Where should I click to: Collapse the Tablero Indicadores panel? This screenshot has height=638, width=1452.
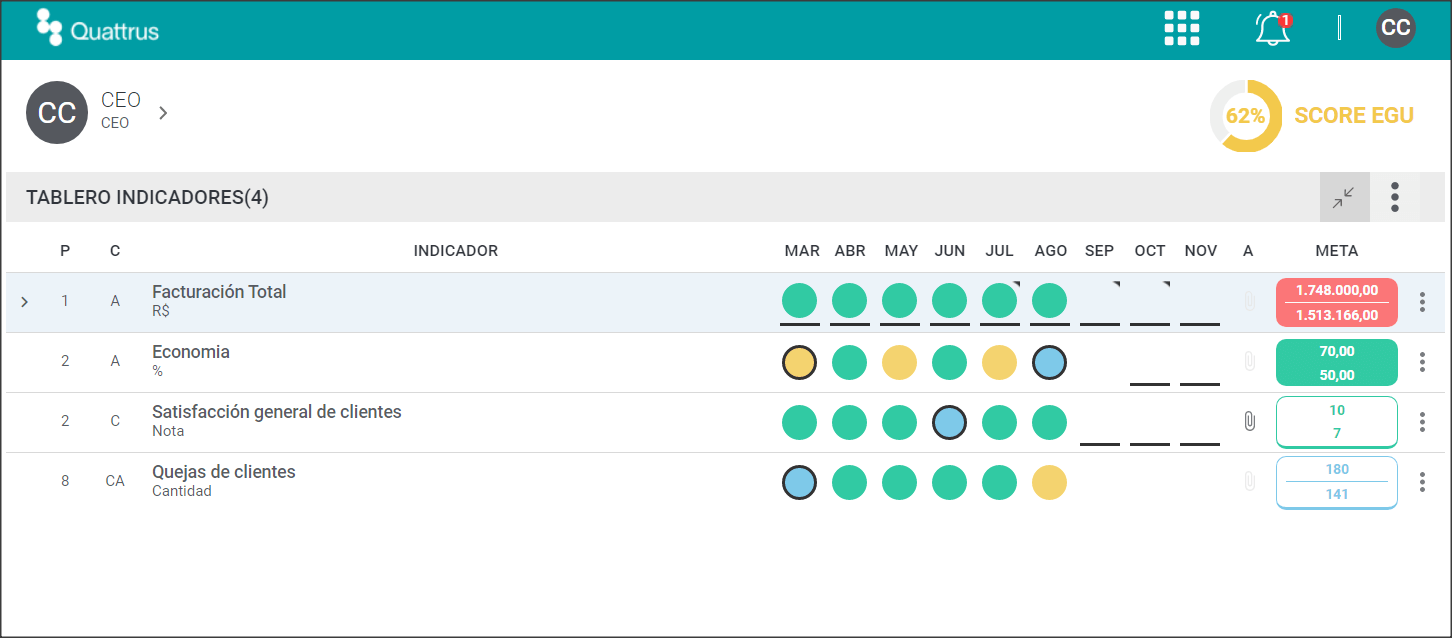coord(1344,197)
